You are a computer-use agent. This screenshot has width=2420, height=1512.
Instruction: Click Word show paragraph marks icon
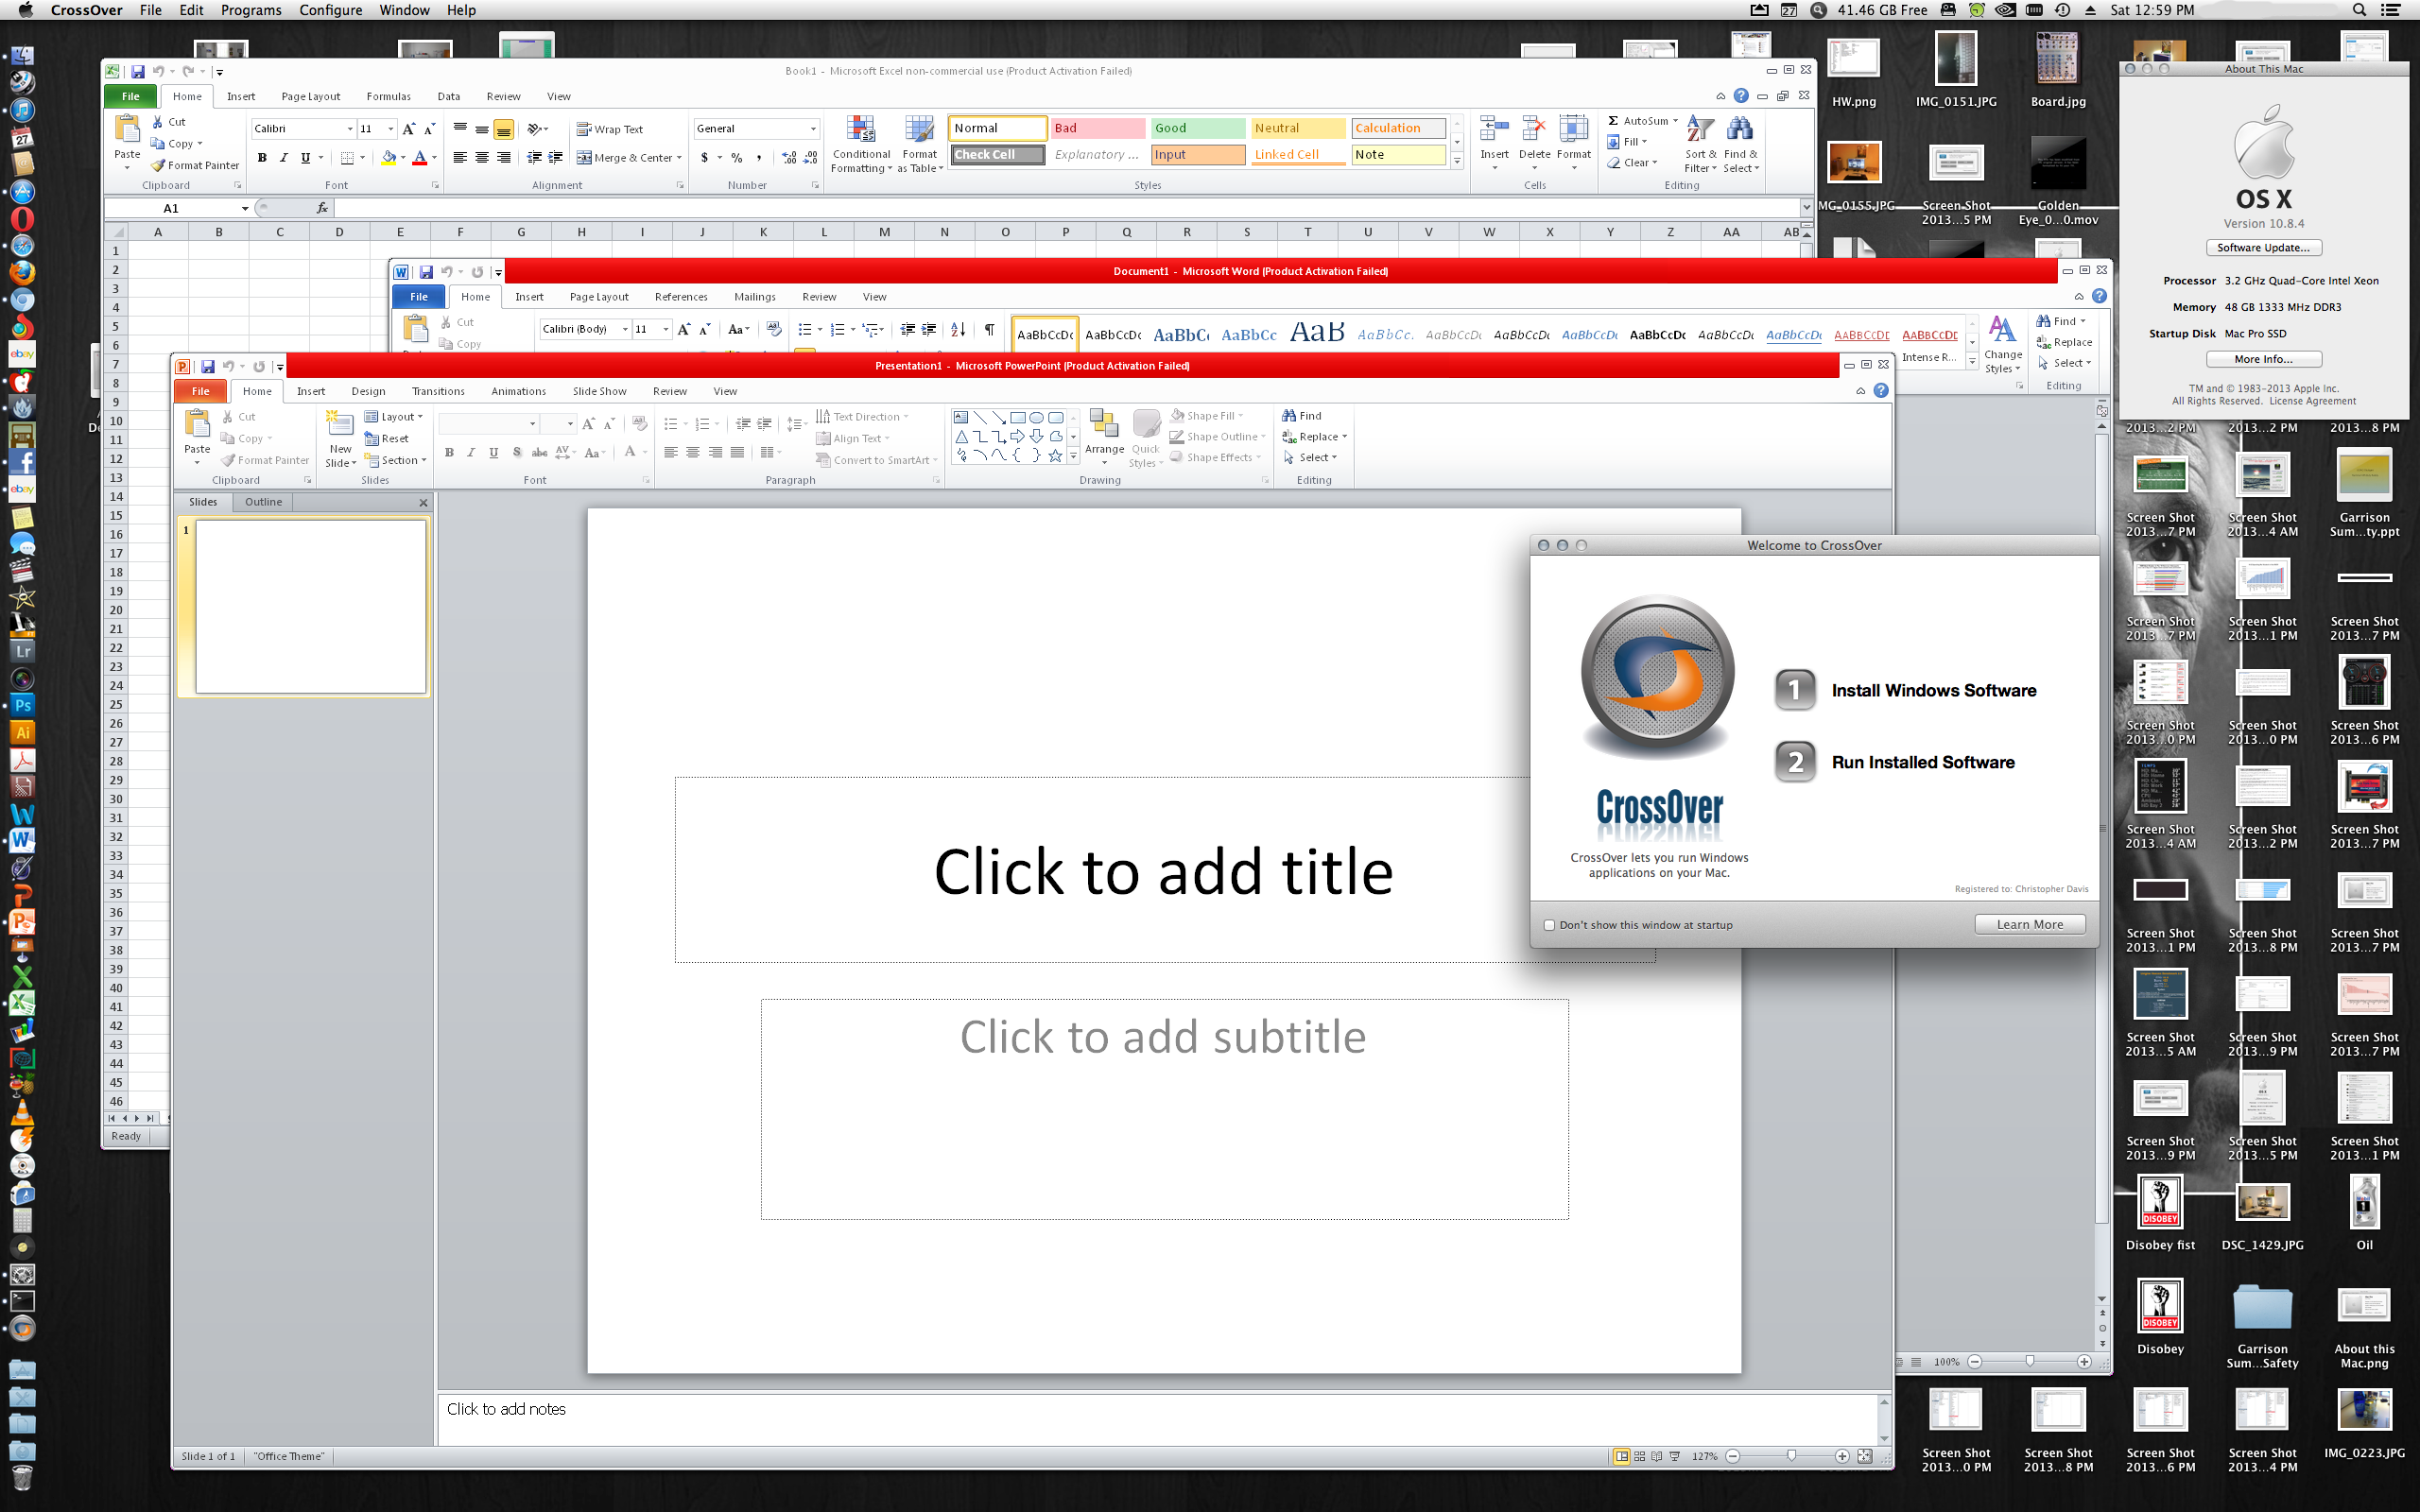click(989, 329)
